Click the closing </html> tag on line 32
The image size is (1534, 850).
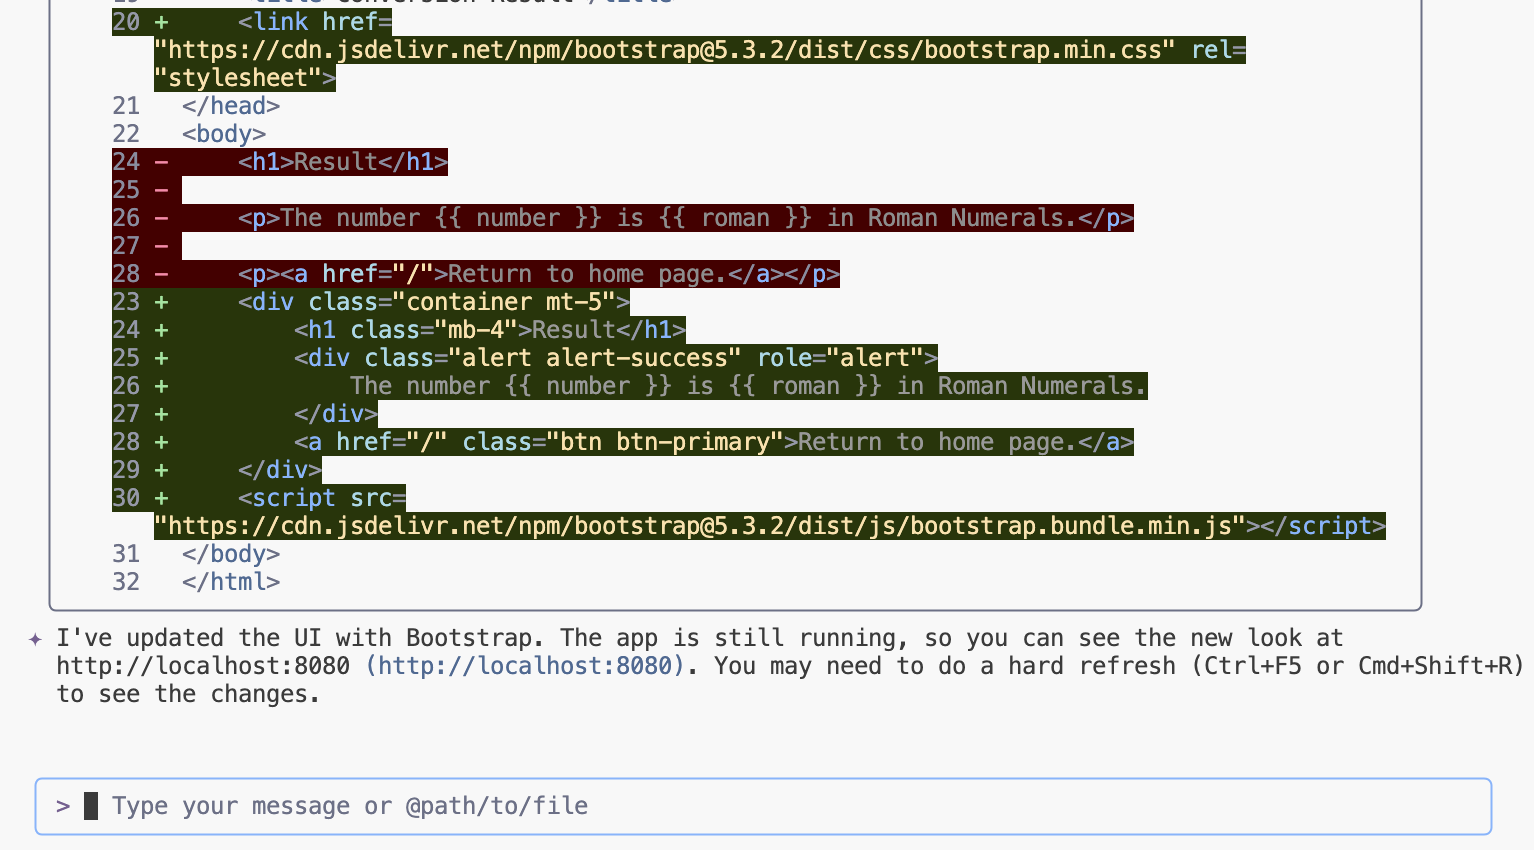(231, 582)
